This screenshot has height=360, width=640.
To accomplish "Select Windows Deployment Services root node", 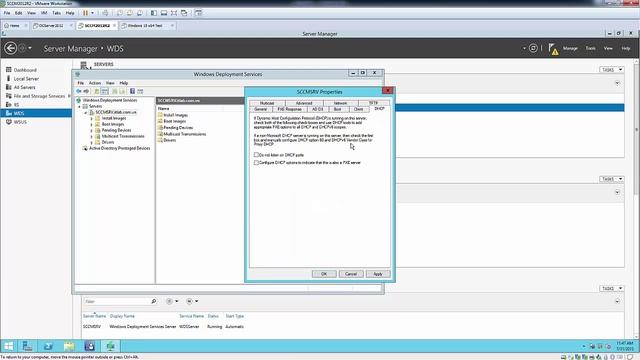I will (110, 100).
